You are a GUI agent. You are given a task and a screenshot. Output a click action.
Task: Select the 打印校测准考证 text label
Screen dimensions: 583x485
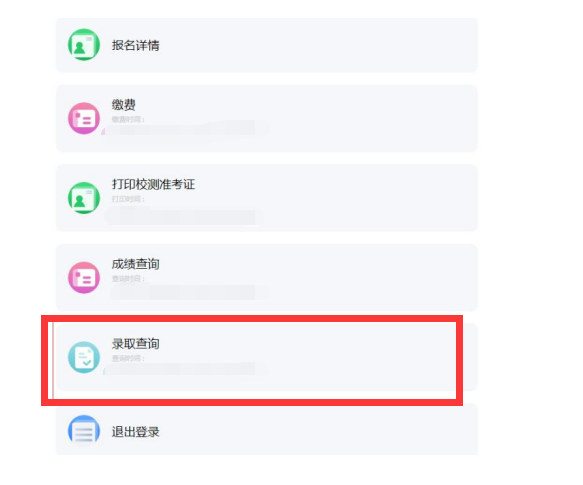(x=153, y=184)
